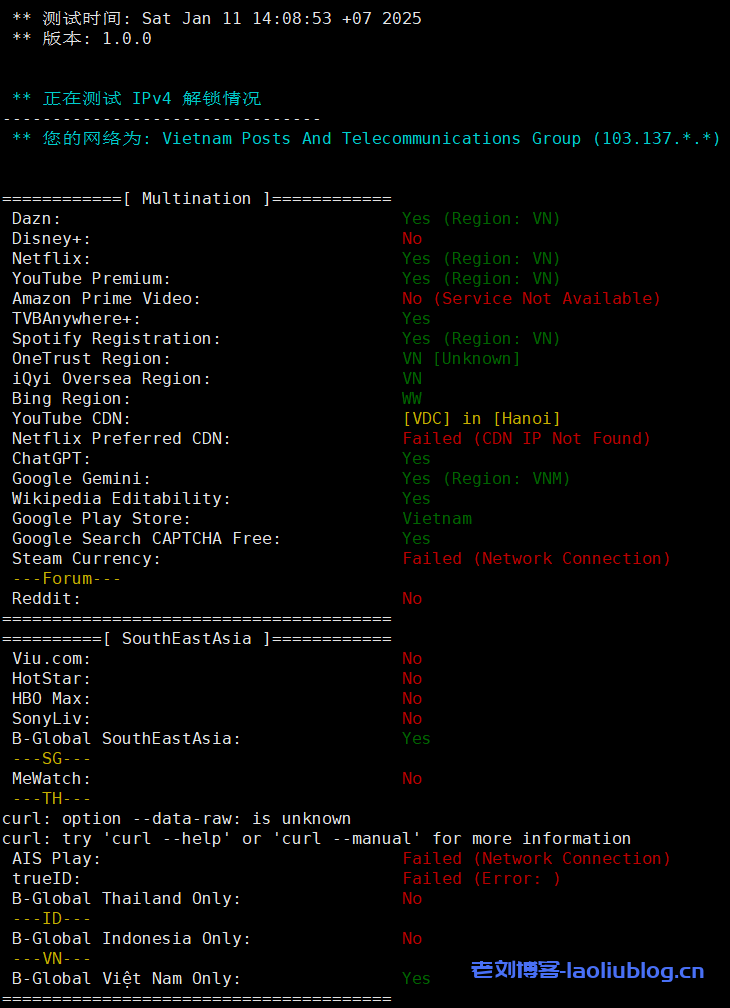Click the Multination section header
The width and height of the screenshot is (730, 1008).
coord(196,199)
